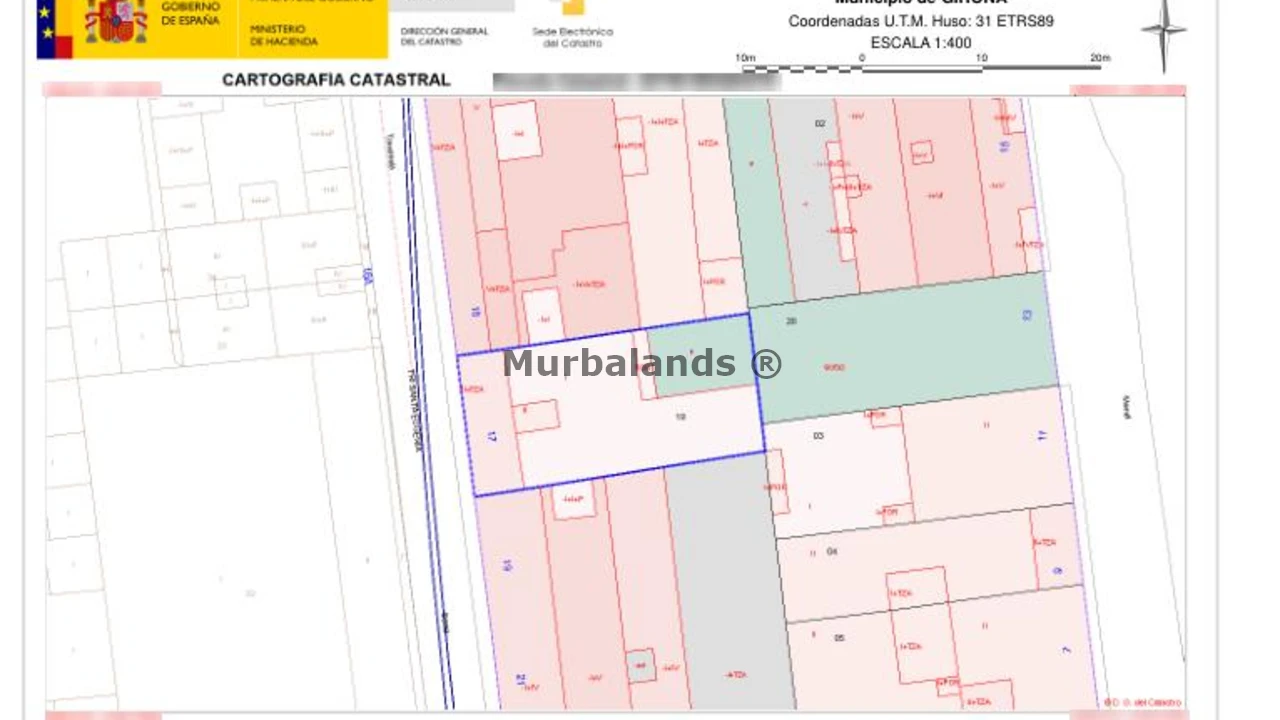Select the large green parcel 20

(x=905, y=350)
